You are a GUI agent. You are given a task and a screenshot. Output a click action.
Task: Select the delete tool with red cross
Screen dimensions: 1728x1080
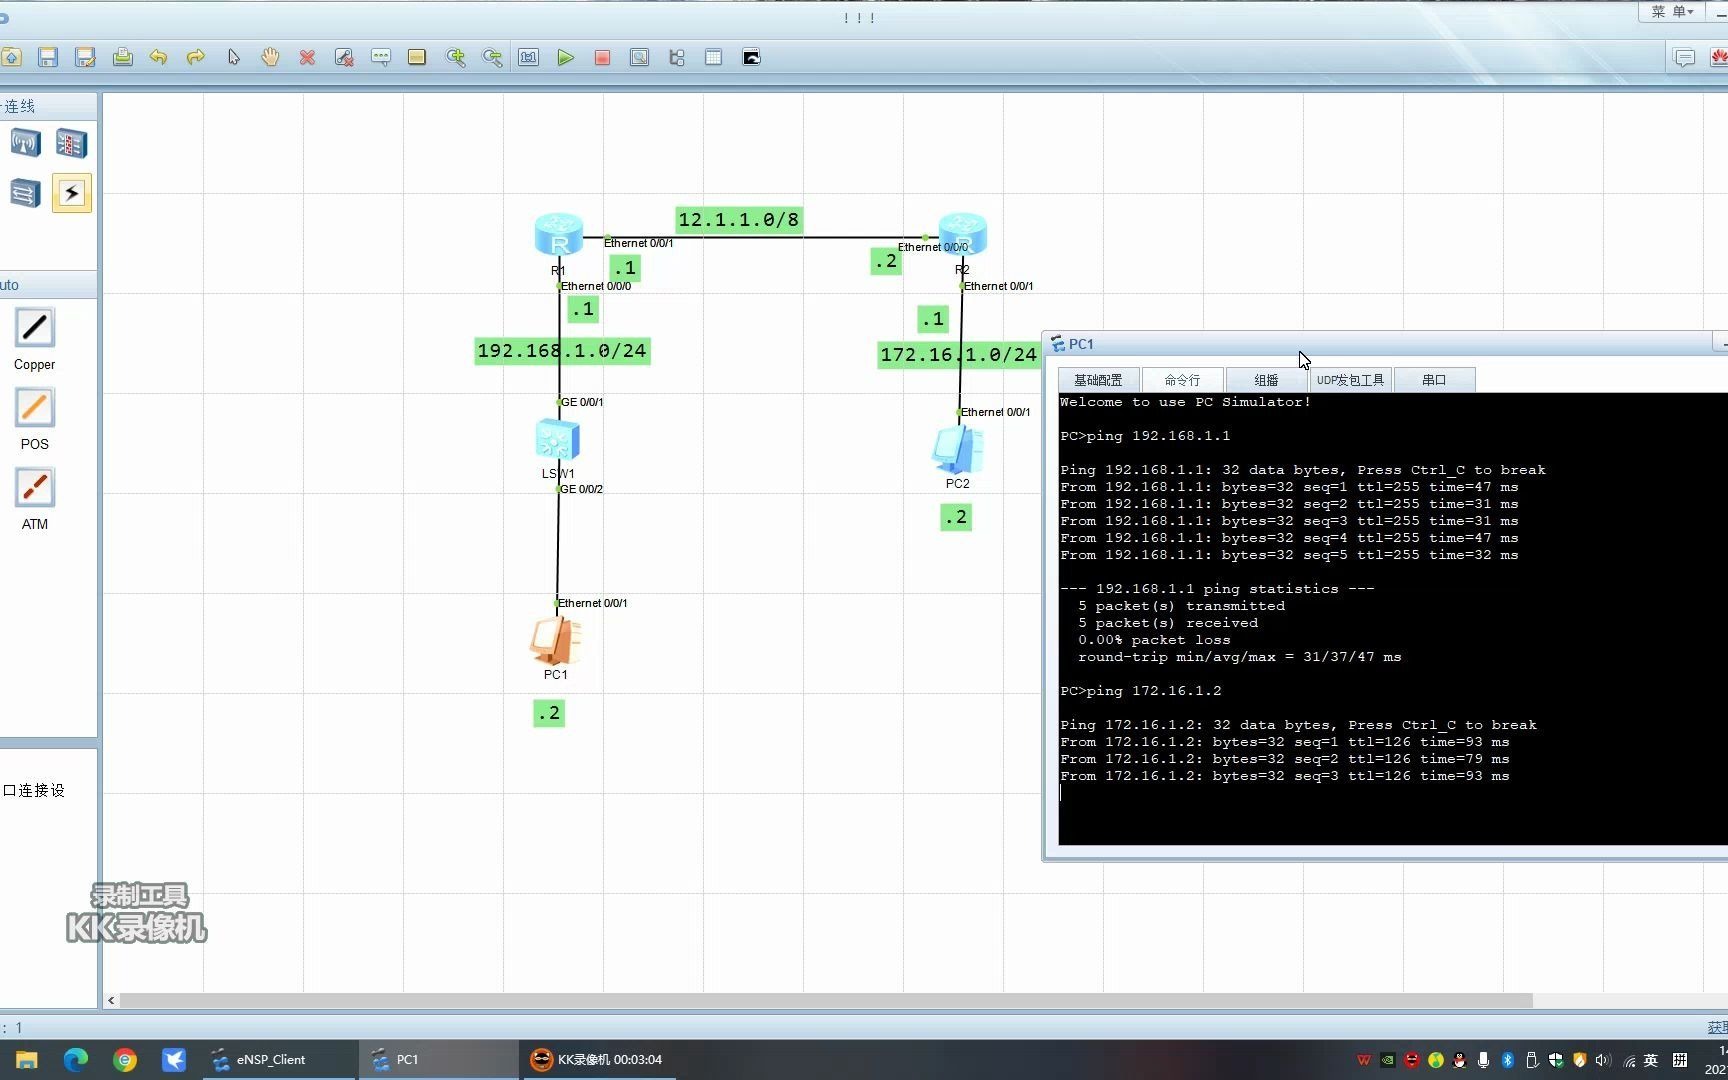307,57
